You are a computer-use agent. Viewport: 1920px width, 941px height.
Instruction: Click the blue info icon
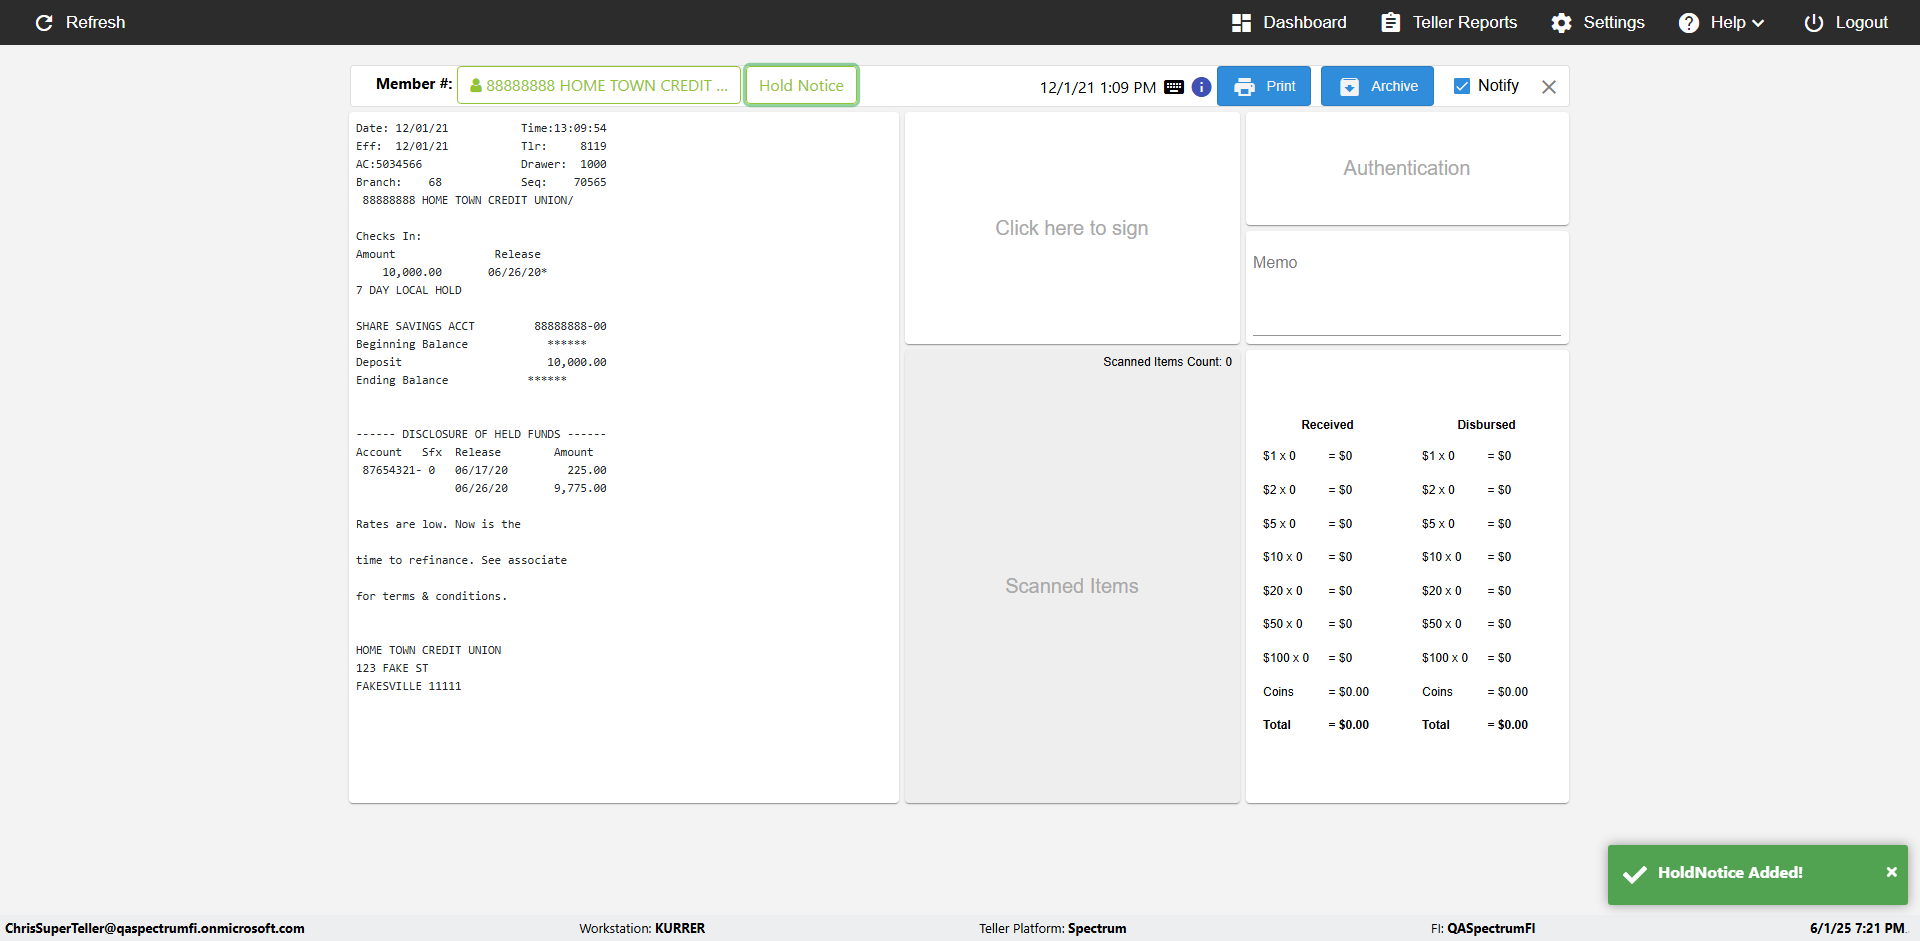[x=1201, y=87]
